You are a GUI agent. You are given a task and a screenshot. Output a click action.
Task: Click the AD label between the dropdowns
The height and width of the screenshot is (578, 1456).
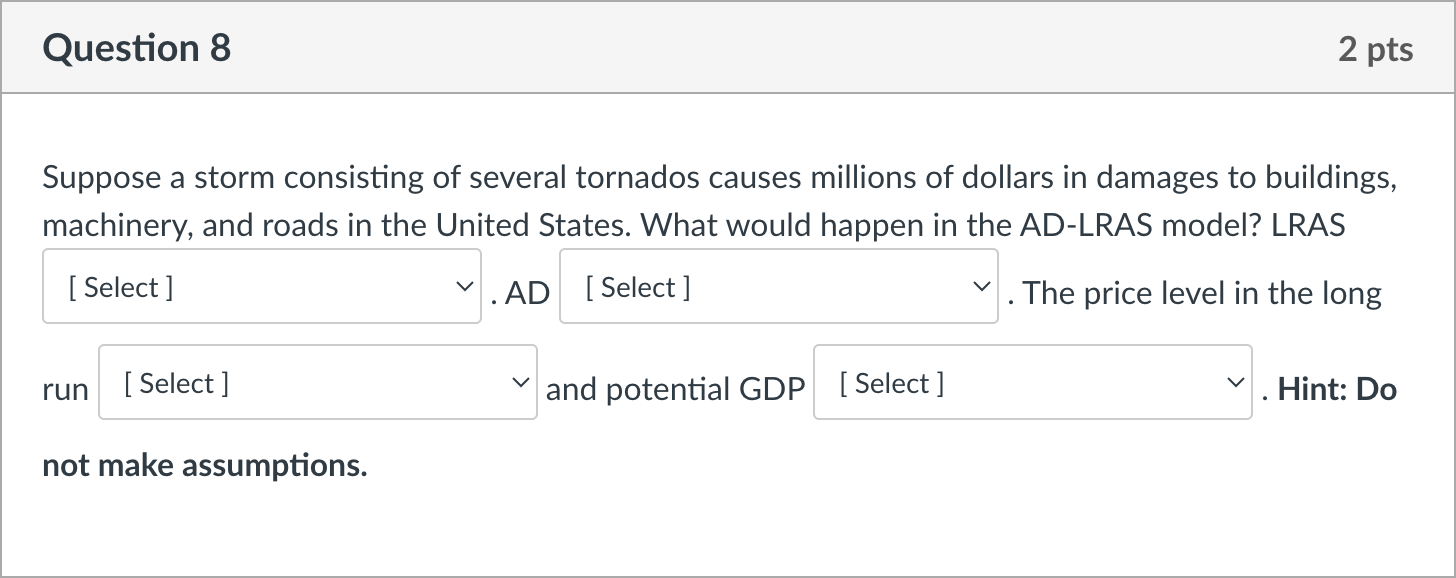(x=529, y=293)
